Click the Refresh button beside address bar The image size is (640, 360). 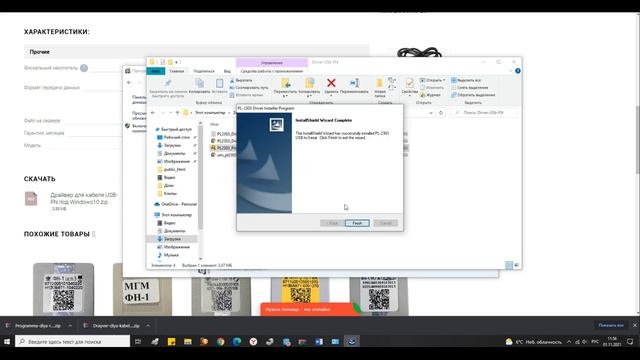pyautogui.click(x=441, y=113)
